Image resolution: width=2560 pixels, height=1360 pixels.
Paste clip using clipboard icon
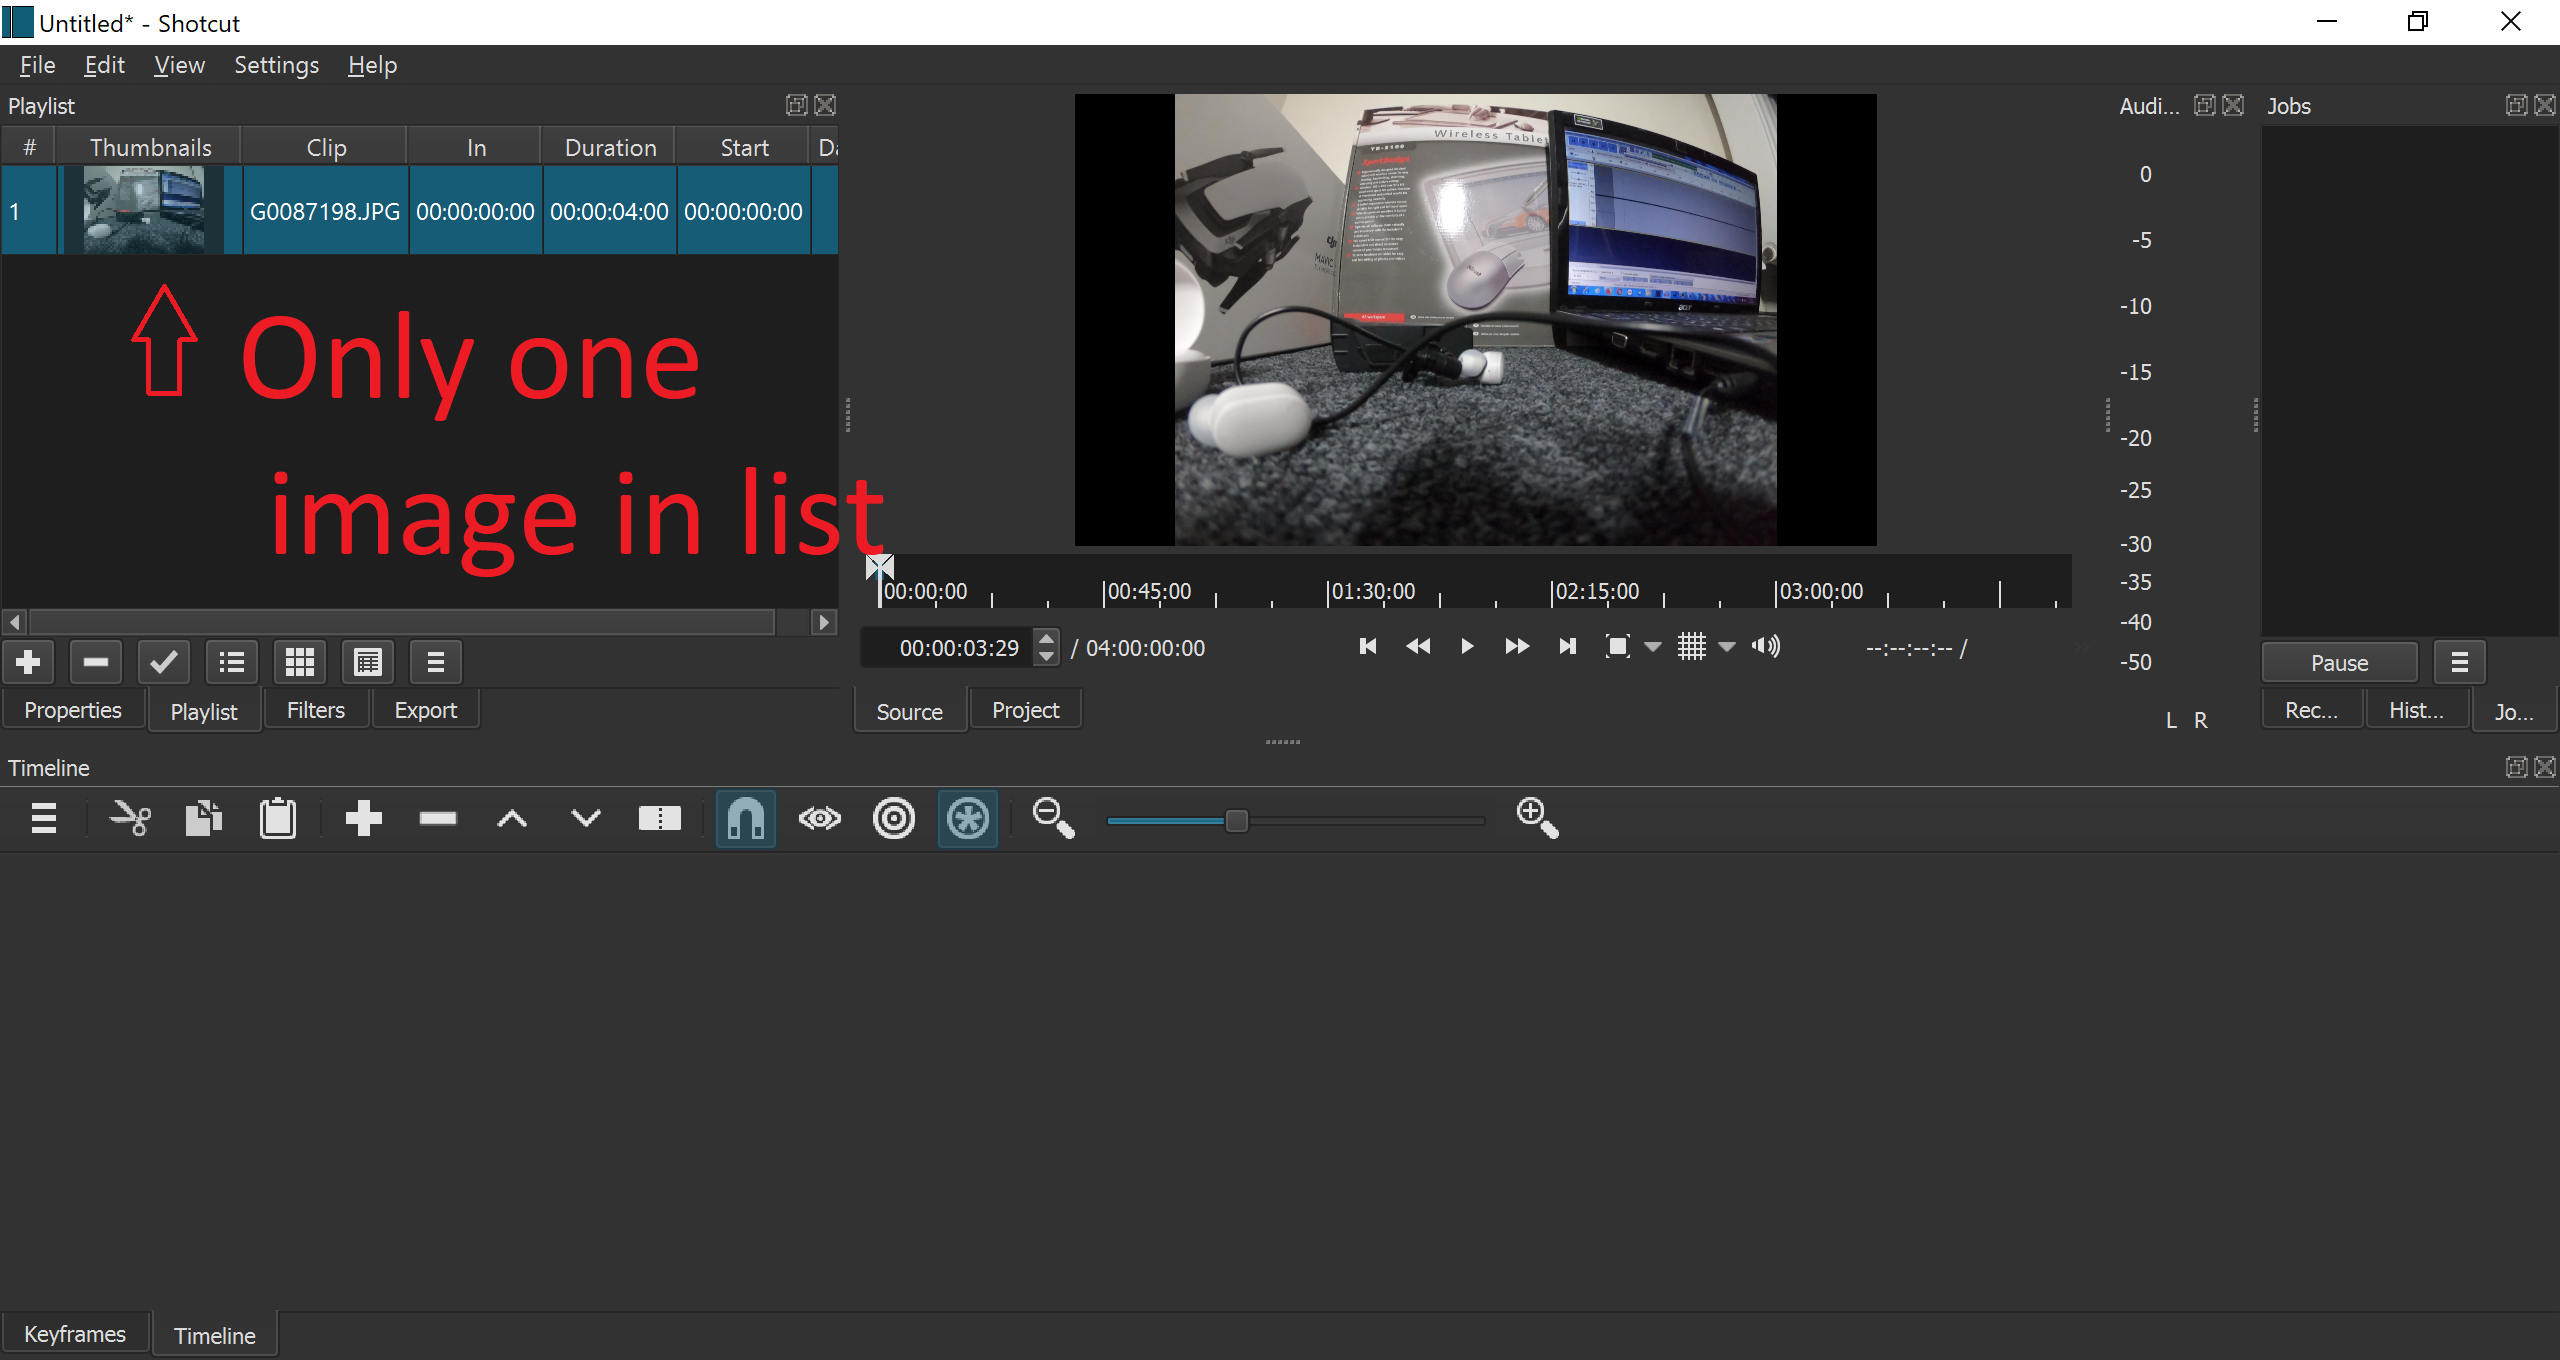coord(278,819)
